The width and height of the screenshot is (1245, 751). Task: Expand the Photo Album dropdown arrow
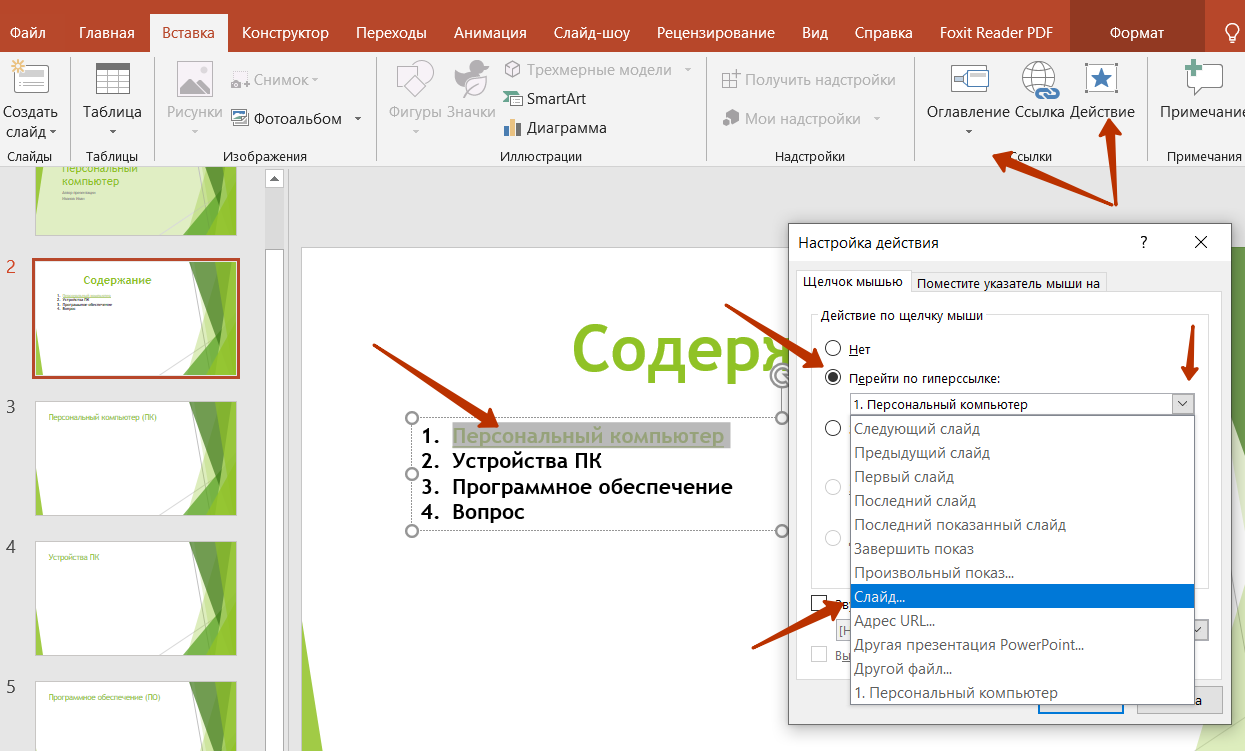(358, 119)
